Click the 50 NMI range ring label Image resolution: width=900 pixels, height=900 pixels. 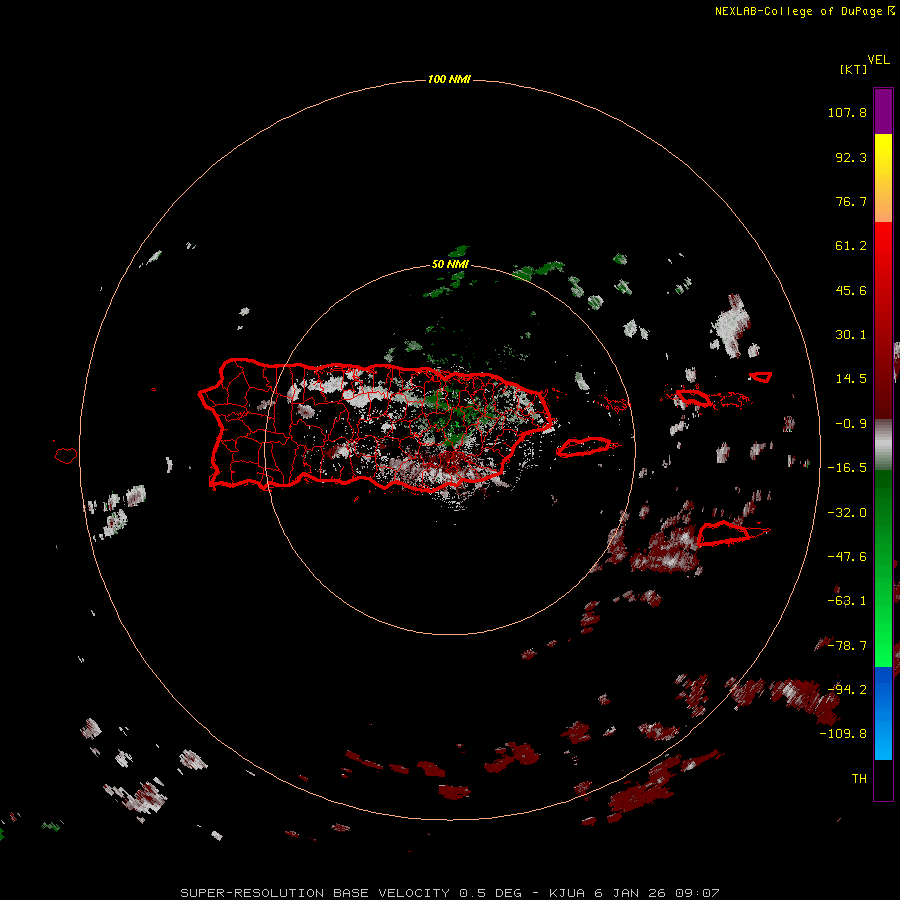[451, 265]
